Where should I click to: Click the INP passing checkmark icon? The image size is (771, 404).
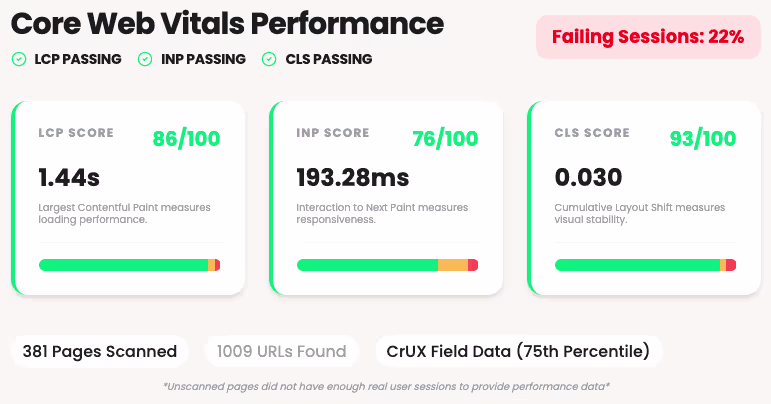tap(145, 59)
